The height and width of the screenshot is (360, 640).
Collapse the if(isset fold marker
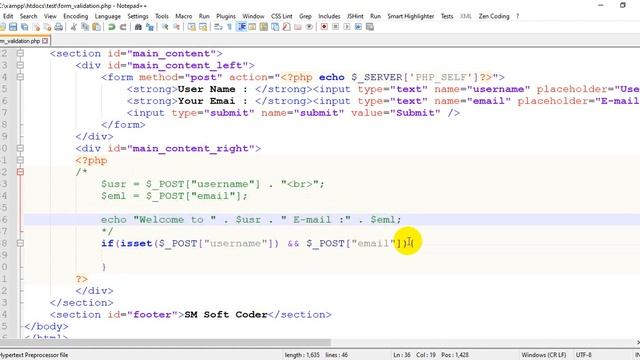click(20, 243)
